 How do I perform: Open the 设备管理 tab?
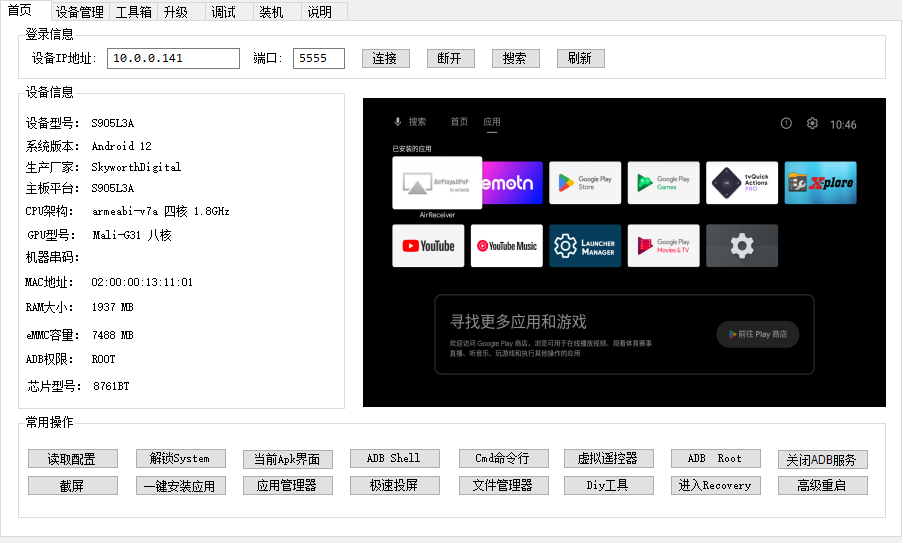pos(79,12)
